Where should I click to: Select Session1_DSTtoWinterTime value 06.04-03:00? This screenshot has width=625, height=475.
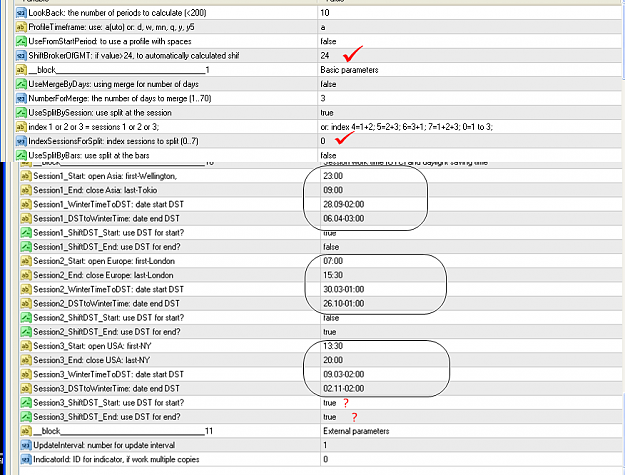point(344,219)
